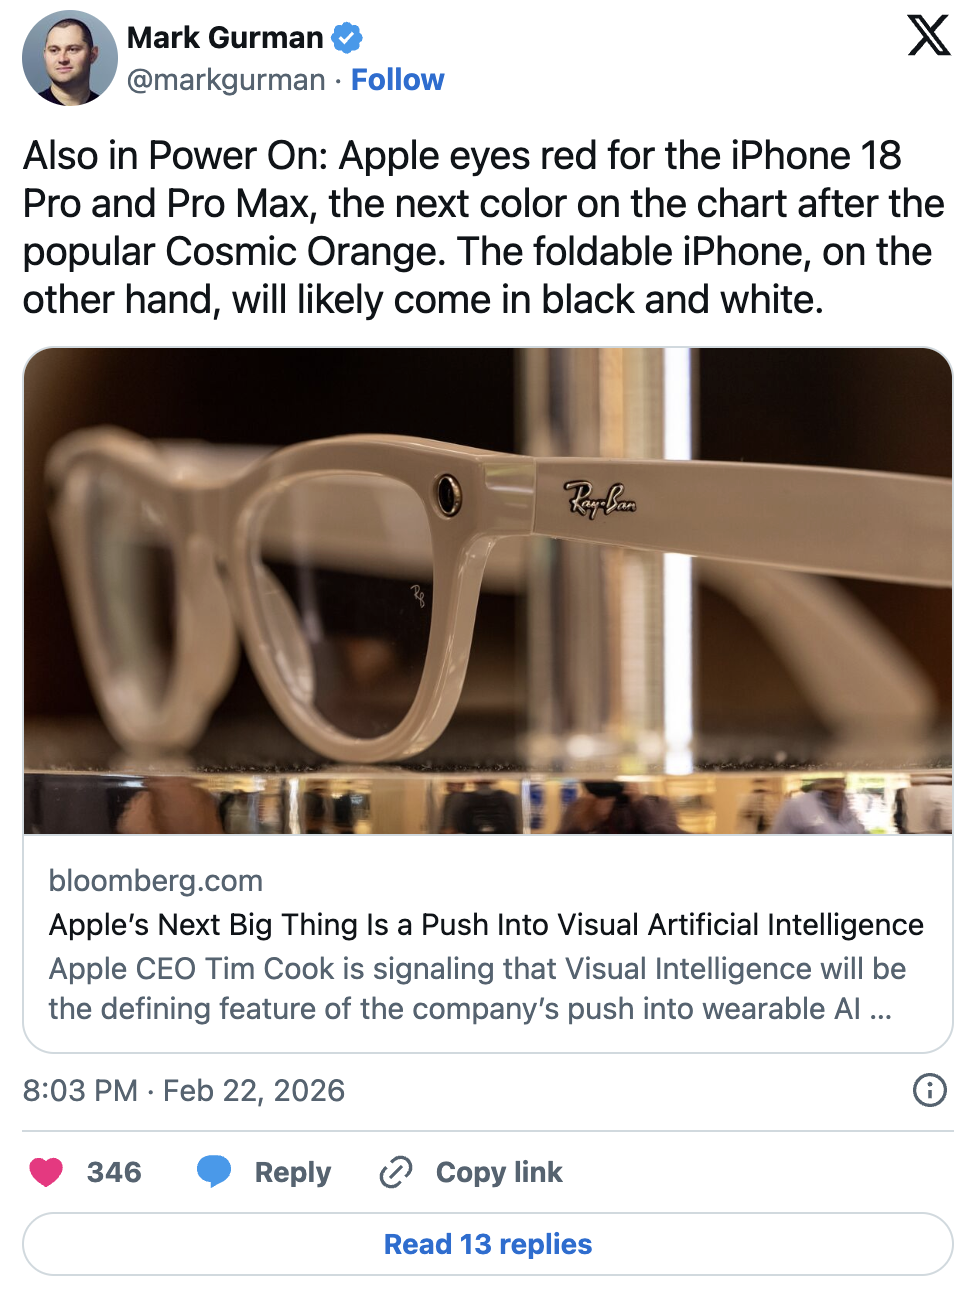This screenshot has width=978, height=1298.
Task: Click the Reply text label
Action: pyautogui.click(x=292, y=1172)
